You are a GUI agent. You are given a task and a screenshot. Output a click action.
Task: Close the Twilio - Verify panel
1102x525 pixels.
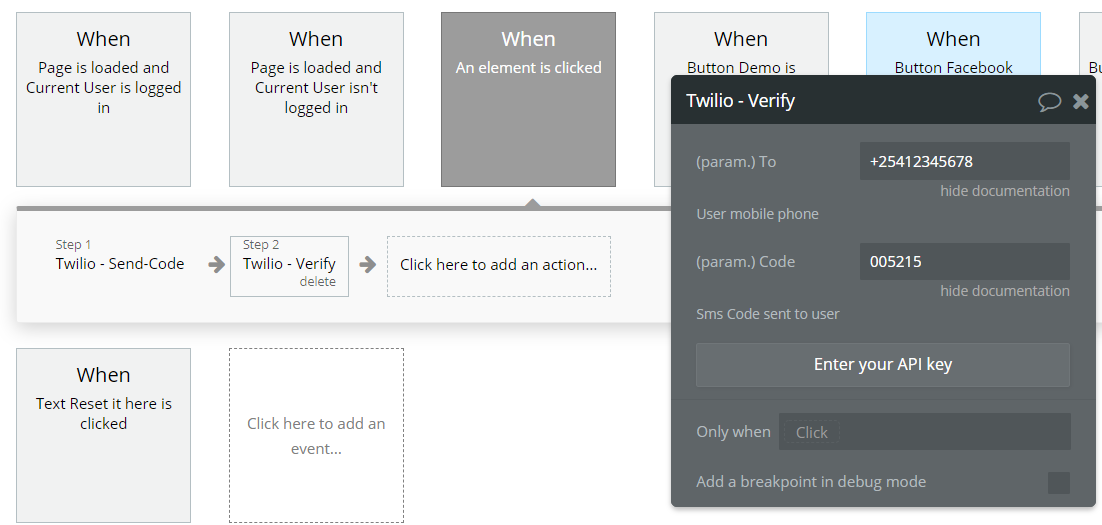(x=1081, y=101)
